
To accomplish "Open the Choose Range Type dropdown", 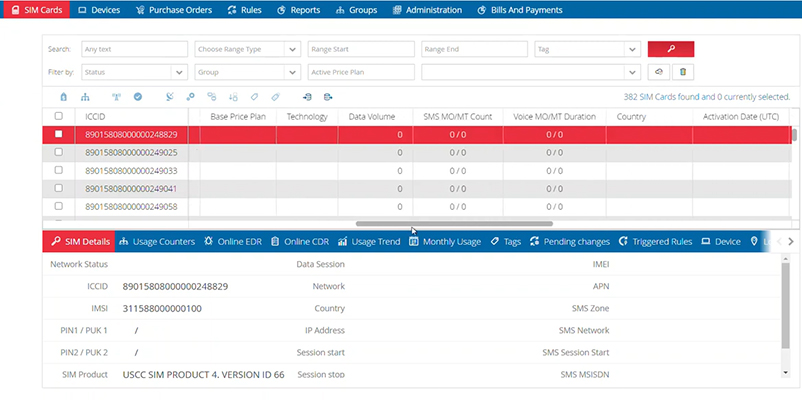I will point(247,49).
